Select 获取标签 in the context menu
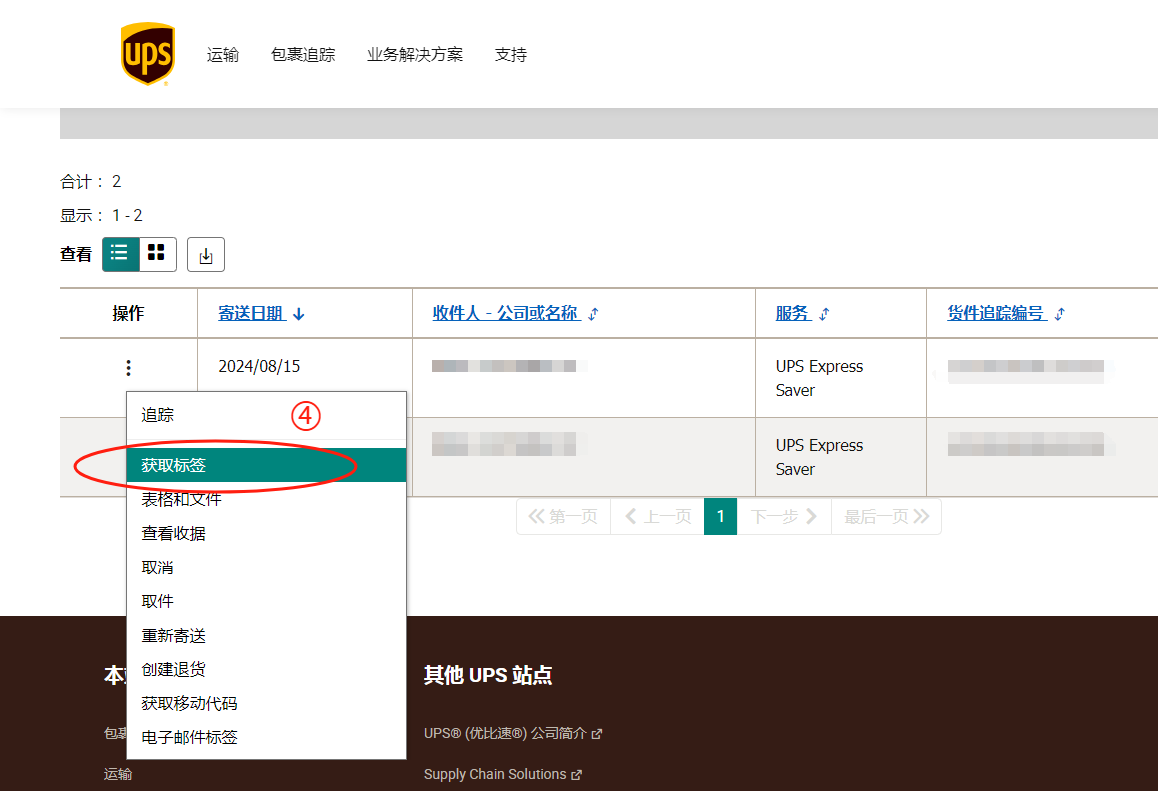This screenshot has width=1158, height=791. [x=267, y=465]
